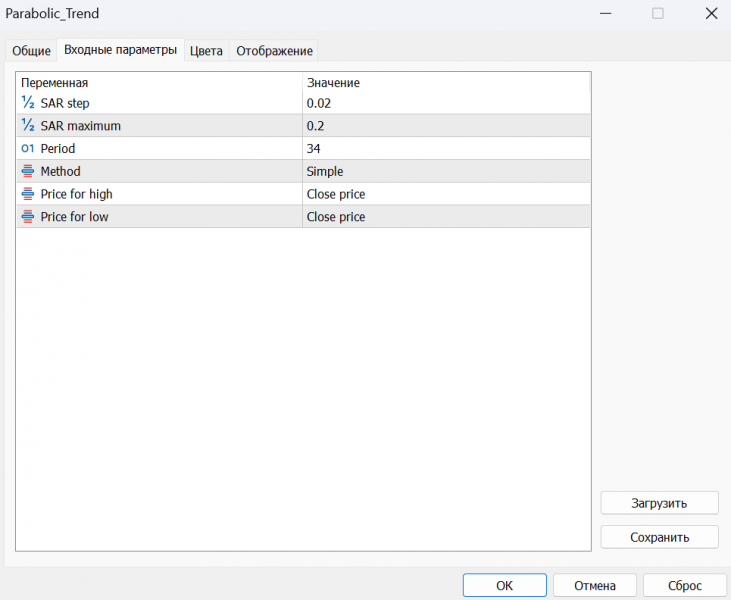This screenshot has width=731, height=600.
Task: Open the Цвета tab
Action: (x=206, y=51)
